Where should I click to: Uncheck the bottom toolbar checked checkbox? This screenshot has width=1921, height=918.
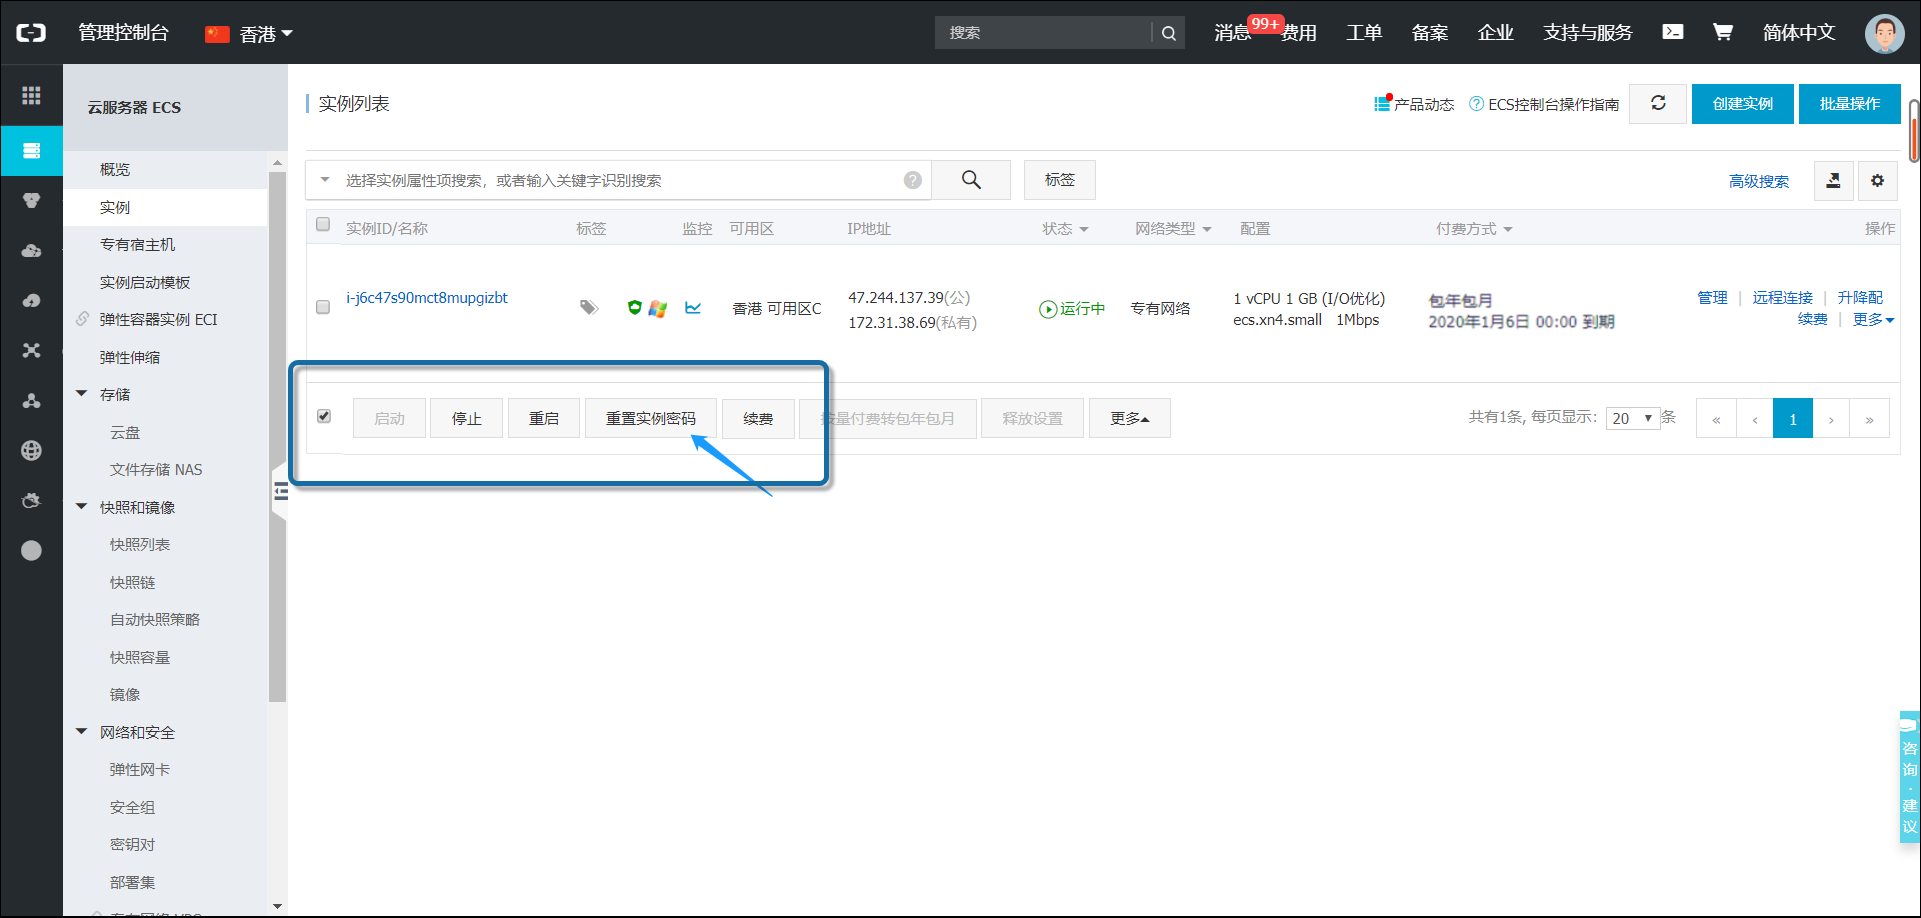pos(324,416)
